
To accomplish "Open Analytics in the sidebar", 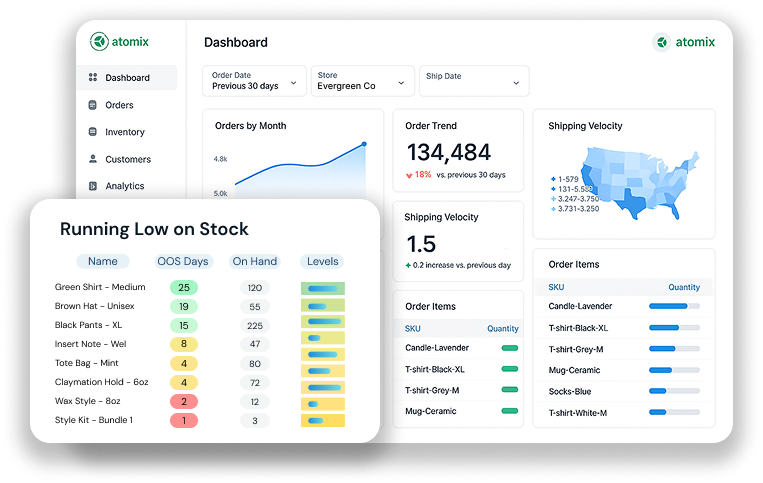I will click(x=127, y=186).
